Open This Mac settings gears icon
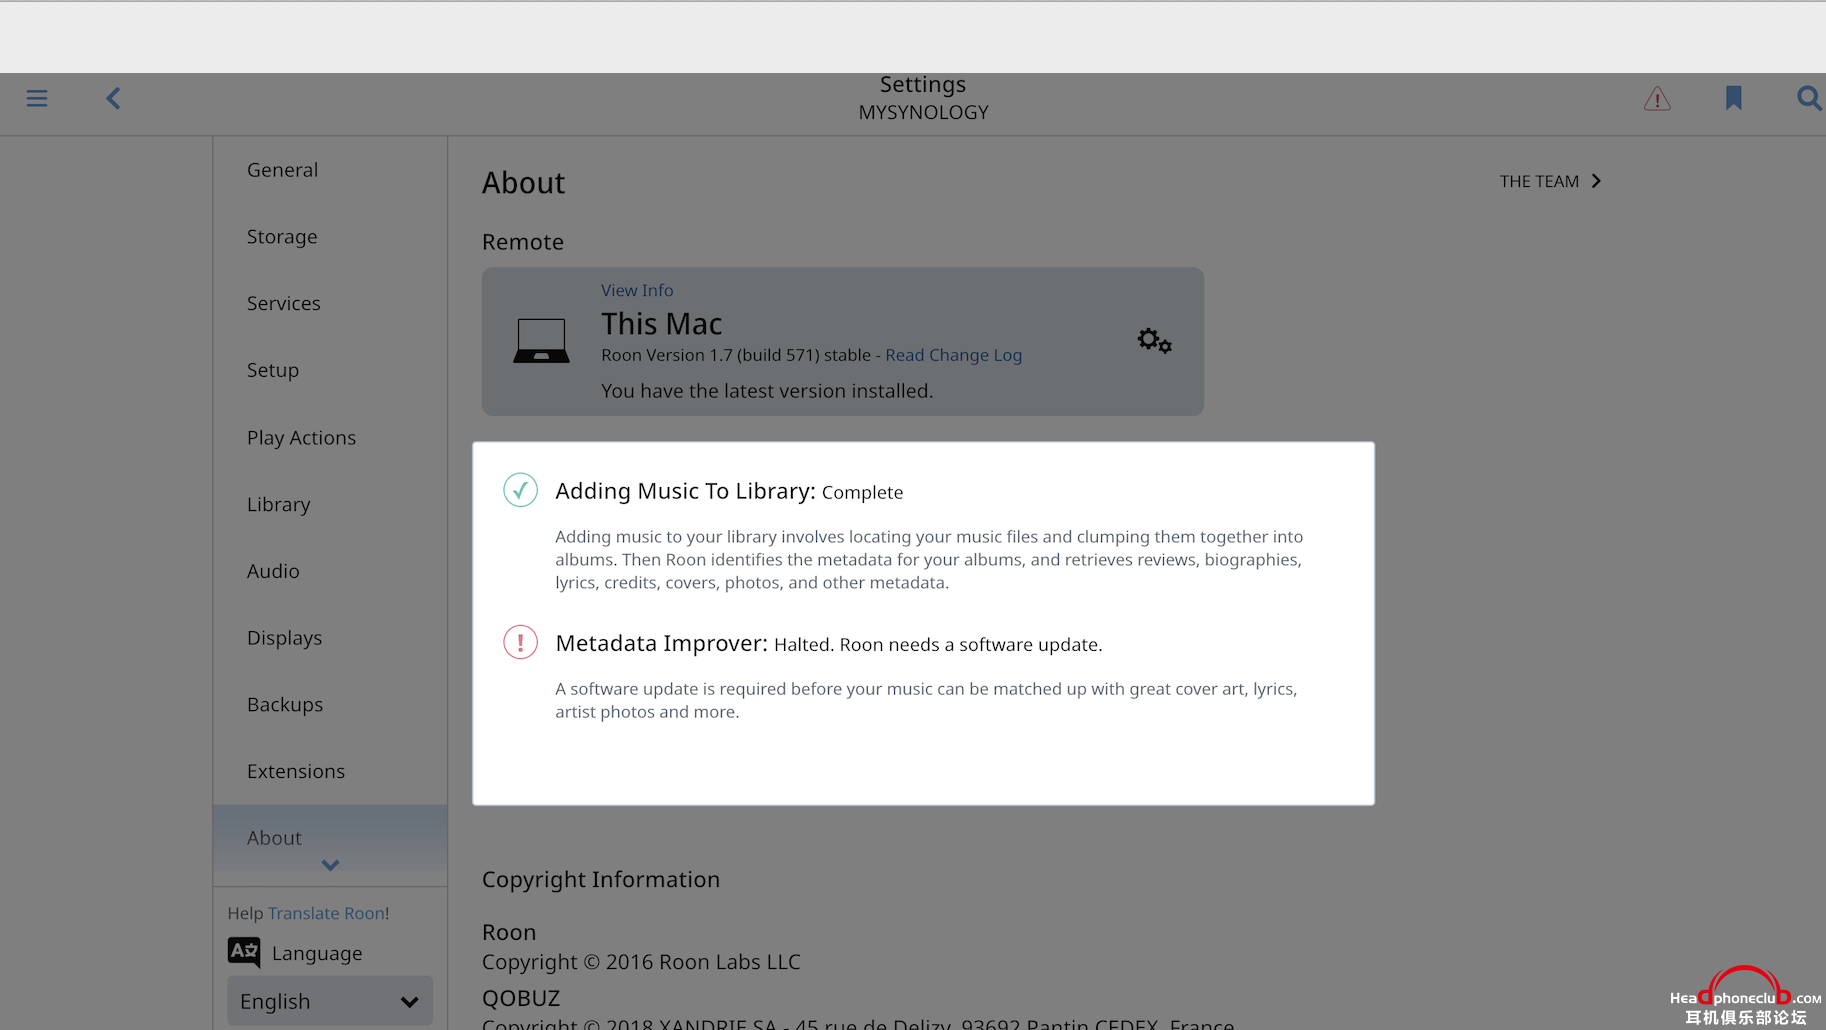 pos(1154,341)
